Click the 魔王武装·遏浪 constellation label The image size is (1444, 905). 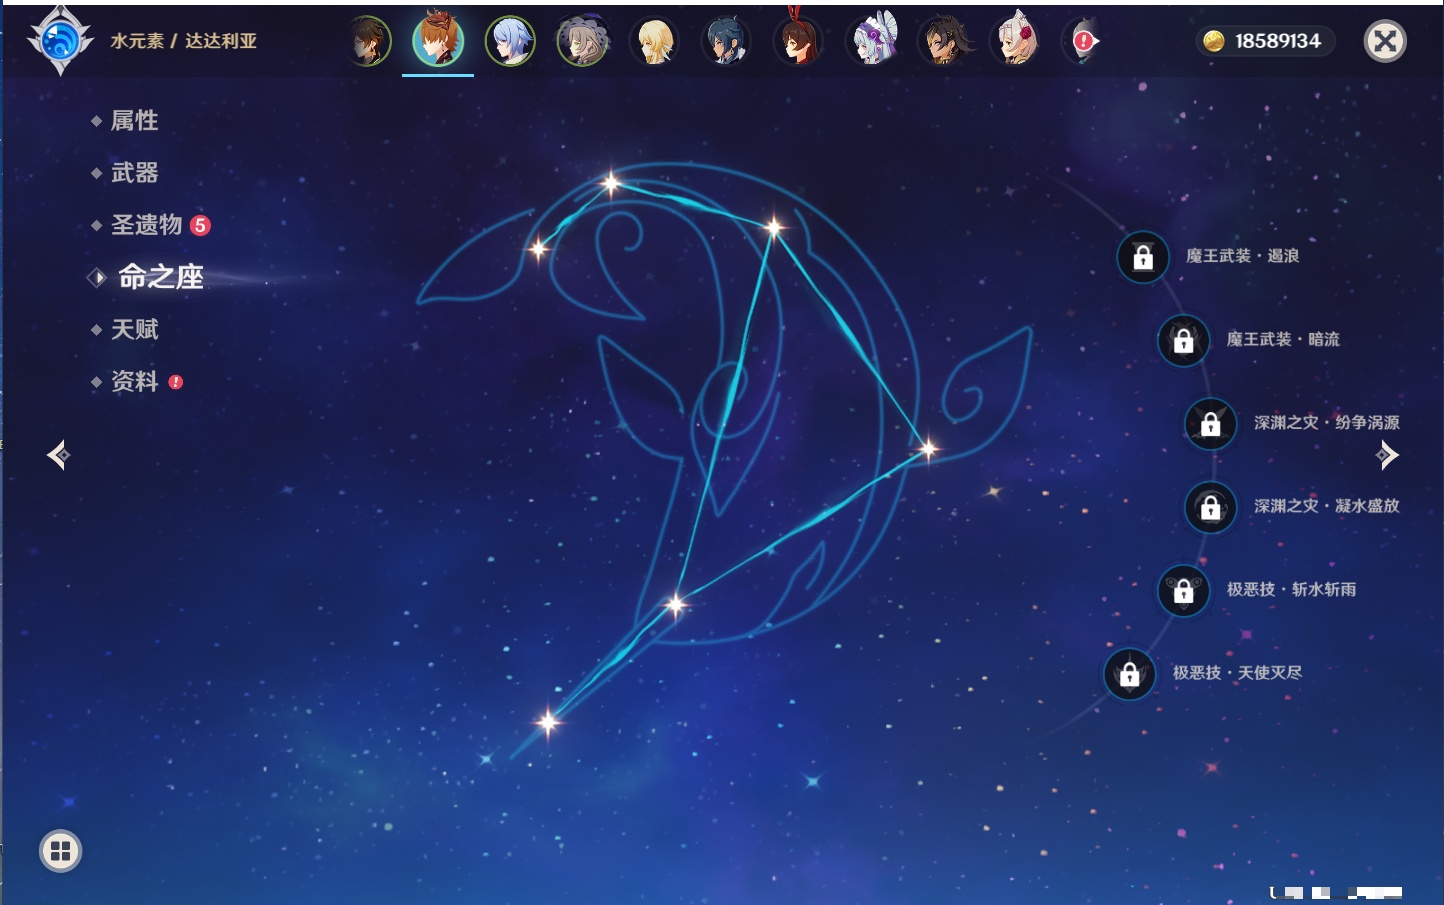click(1242, 256)
